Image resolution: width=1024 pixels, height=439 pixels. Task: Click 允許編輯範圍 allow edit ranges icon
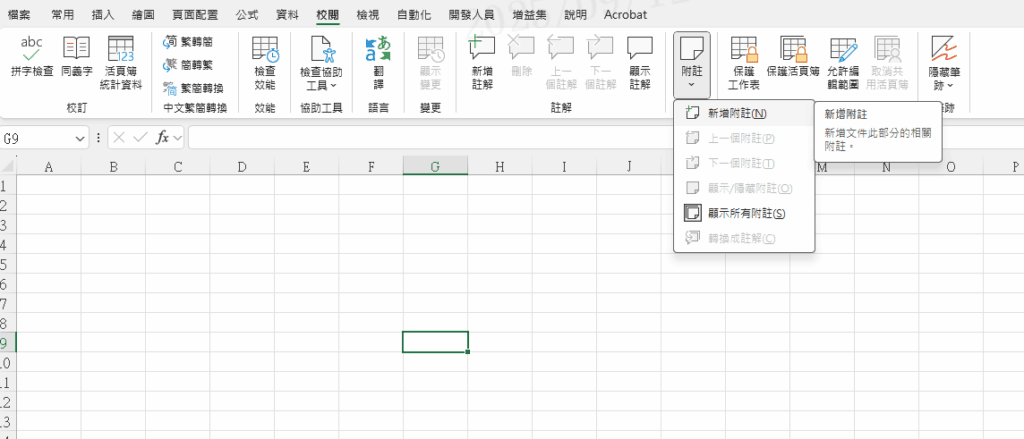click(x=843, y=57)
